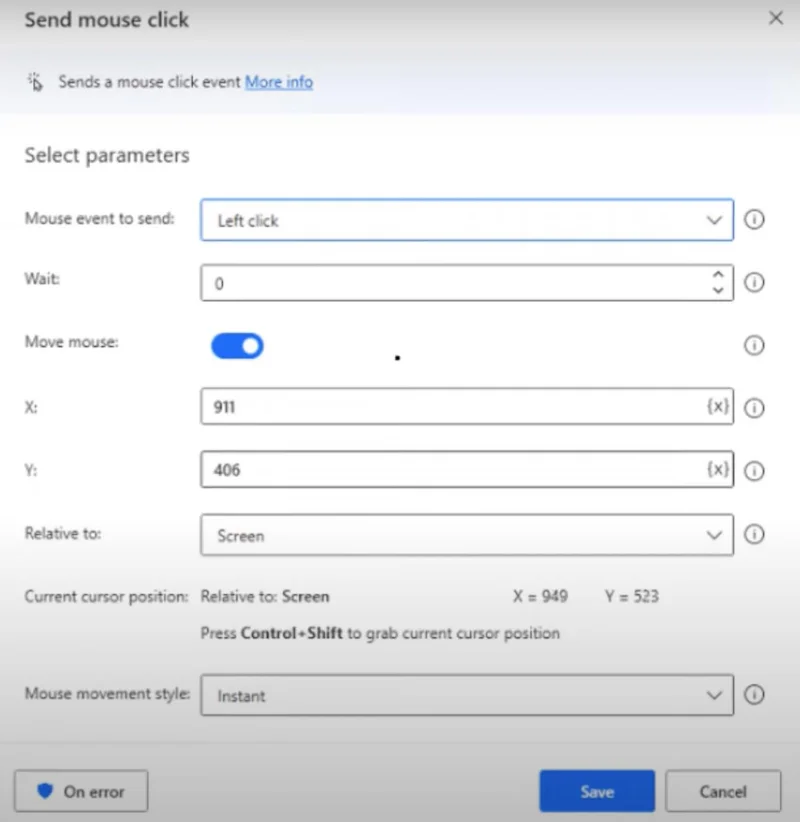Open info icon for Mouse movement style
This screenshot has width=800, height=822.
point(754,695)
